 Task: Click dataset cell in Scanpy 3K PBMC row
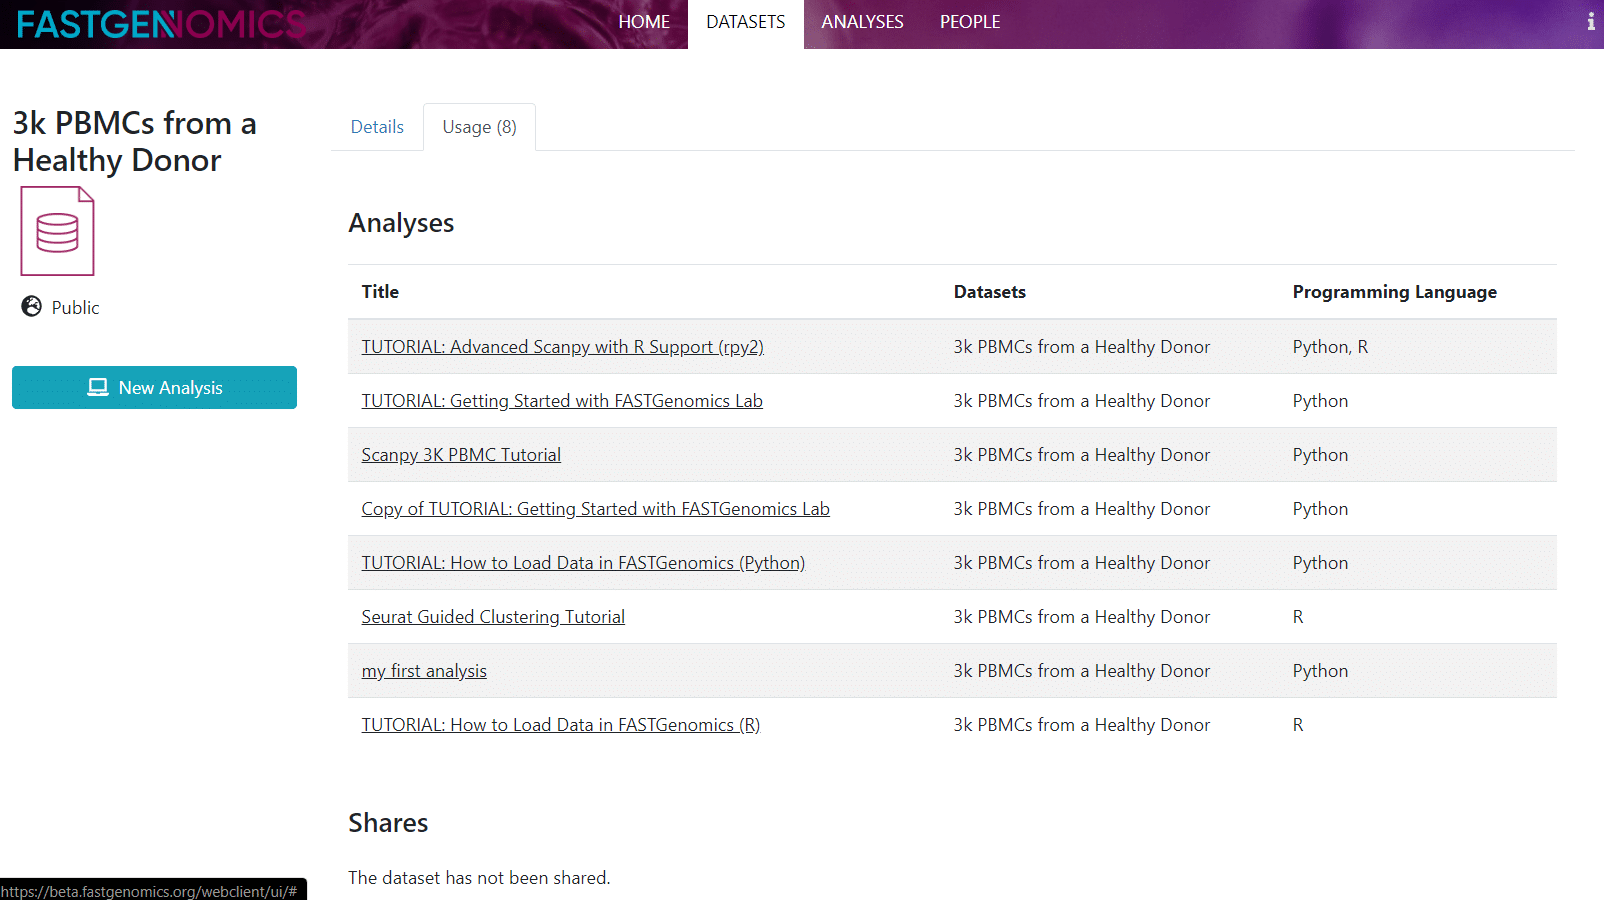1081,455
